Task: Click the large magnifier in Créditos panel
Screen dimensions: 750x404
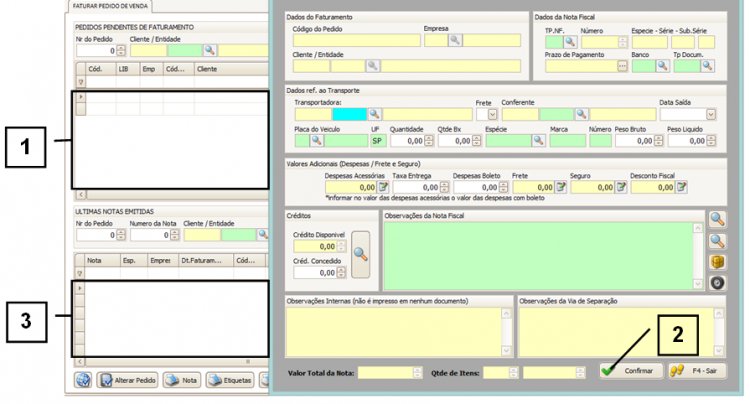Action: point(359,253)
